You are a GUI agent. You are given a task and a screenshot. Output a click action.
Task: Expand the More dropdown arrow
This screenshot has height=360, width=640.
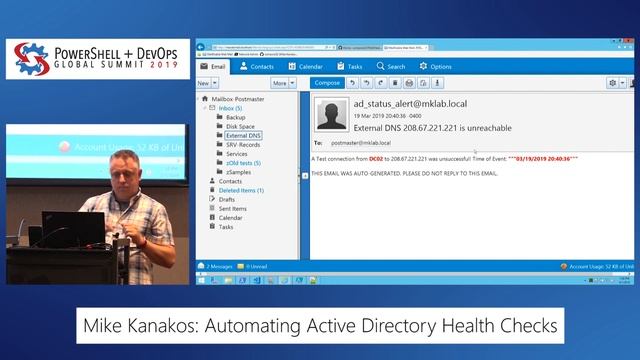292,83
